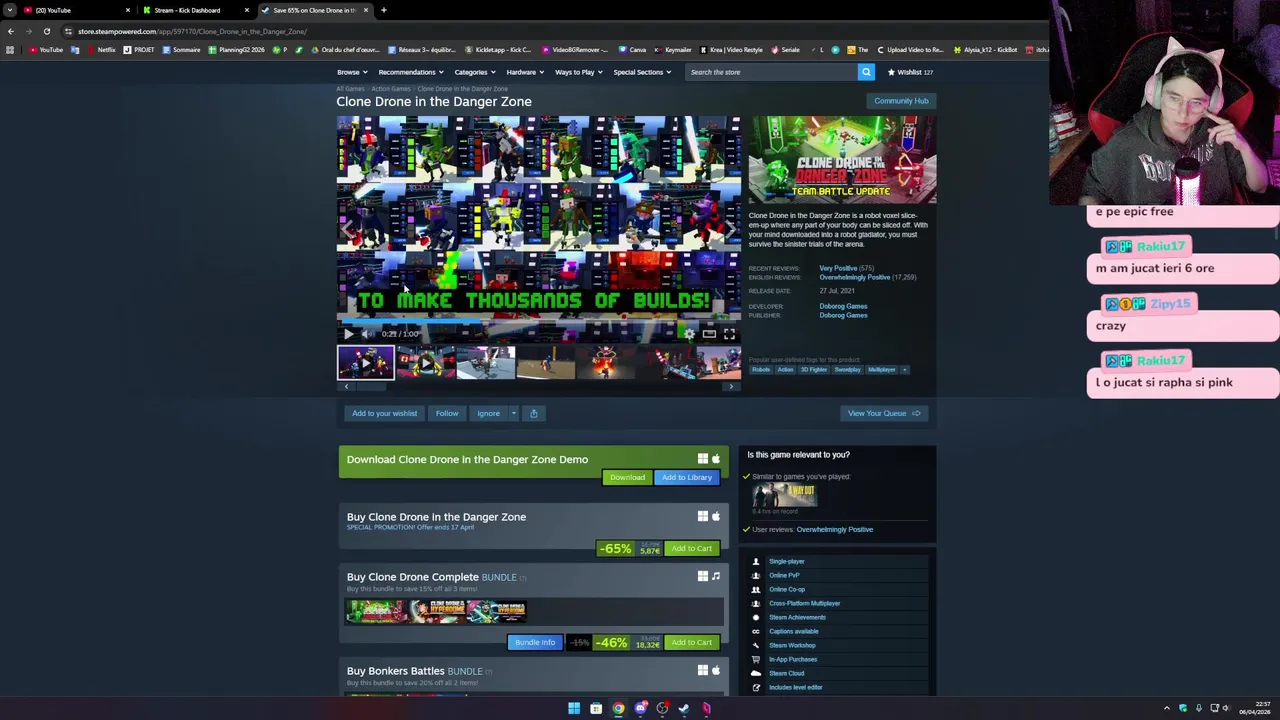Open the Very Positive recent reviews link
This screenshot has width=1280, height=720.
(x=838, y=268)
